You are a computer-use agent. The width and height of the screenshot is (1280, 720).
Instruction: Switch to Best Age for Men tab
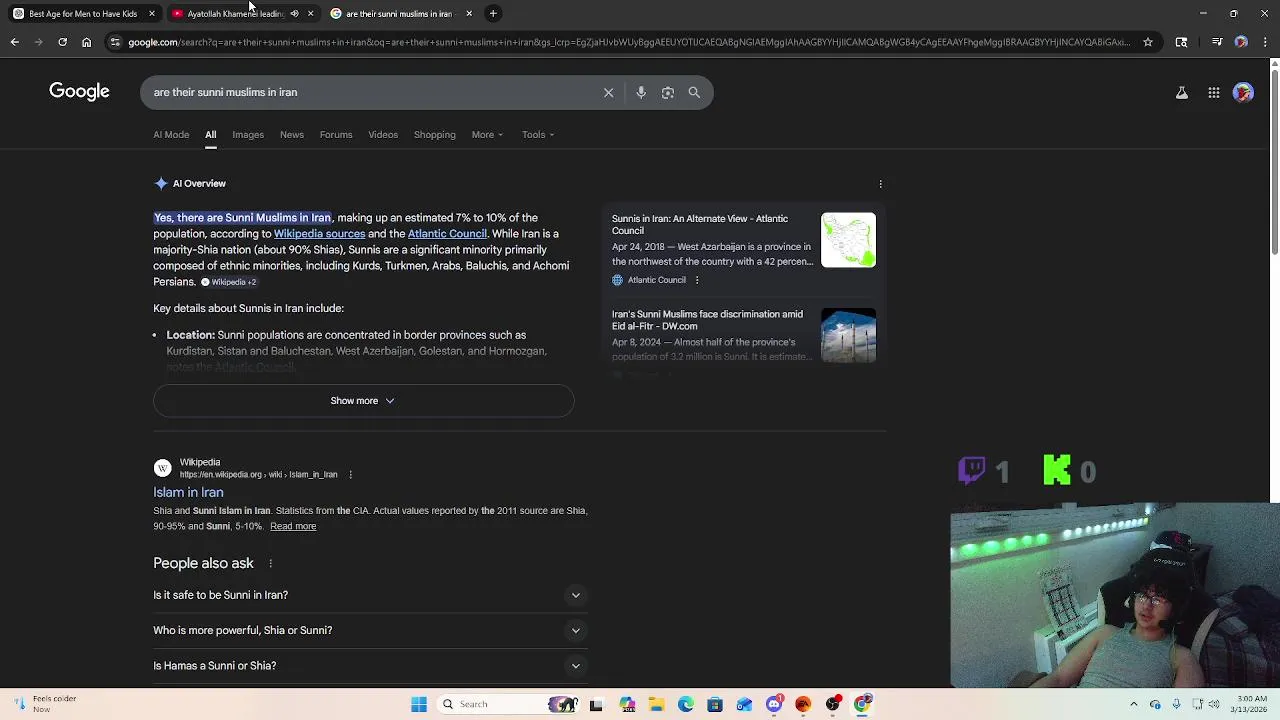[x=82, y=13]
